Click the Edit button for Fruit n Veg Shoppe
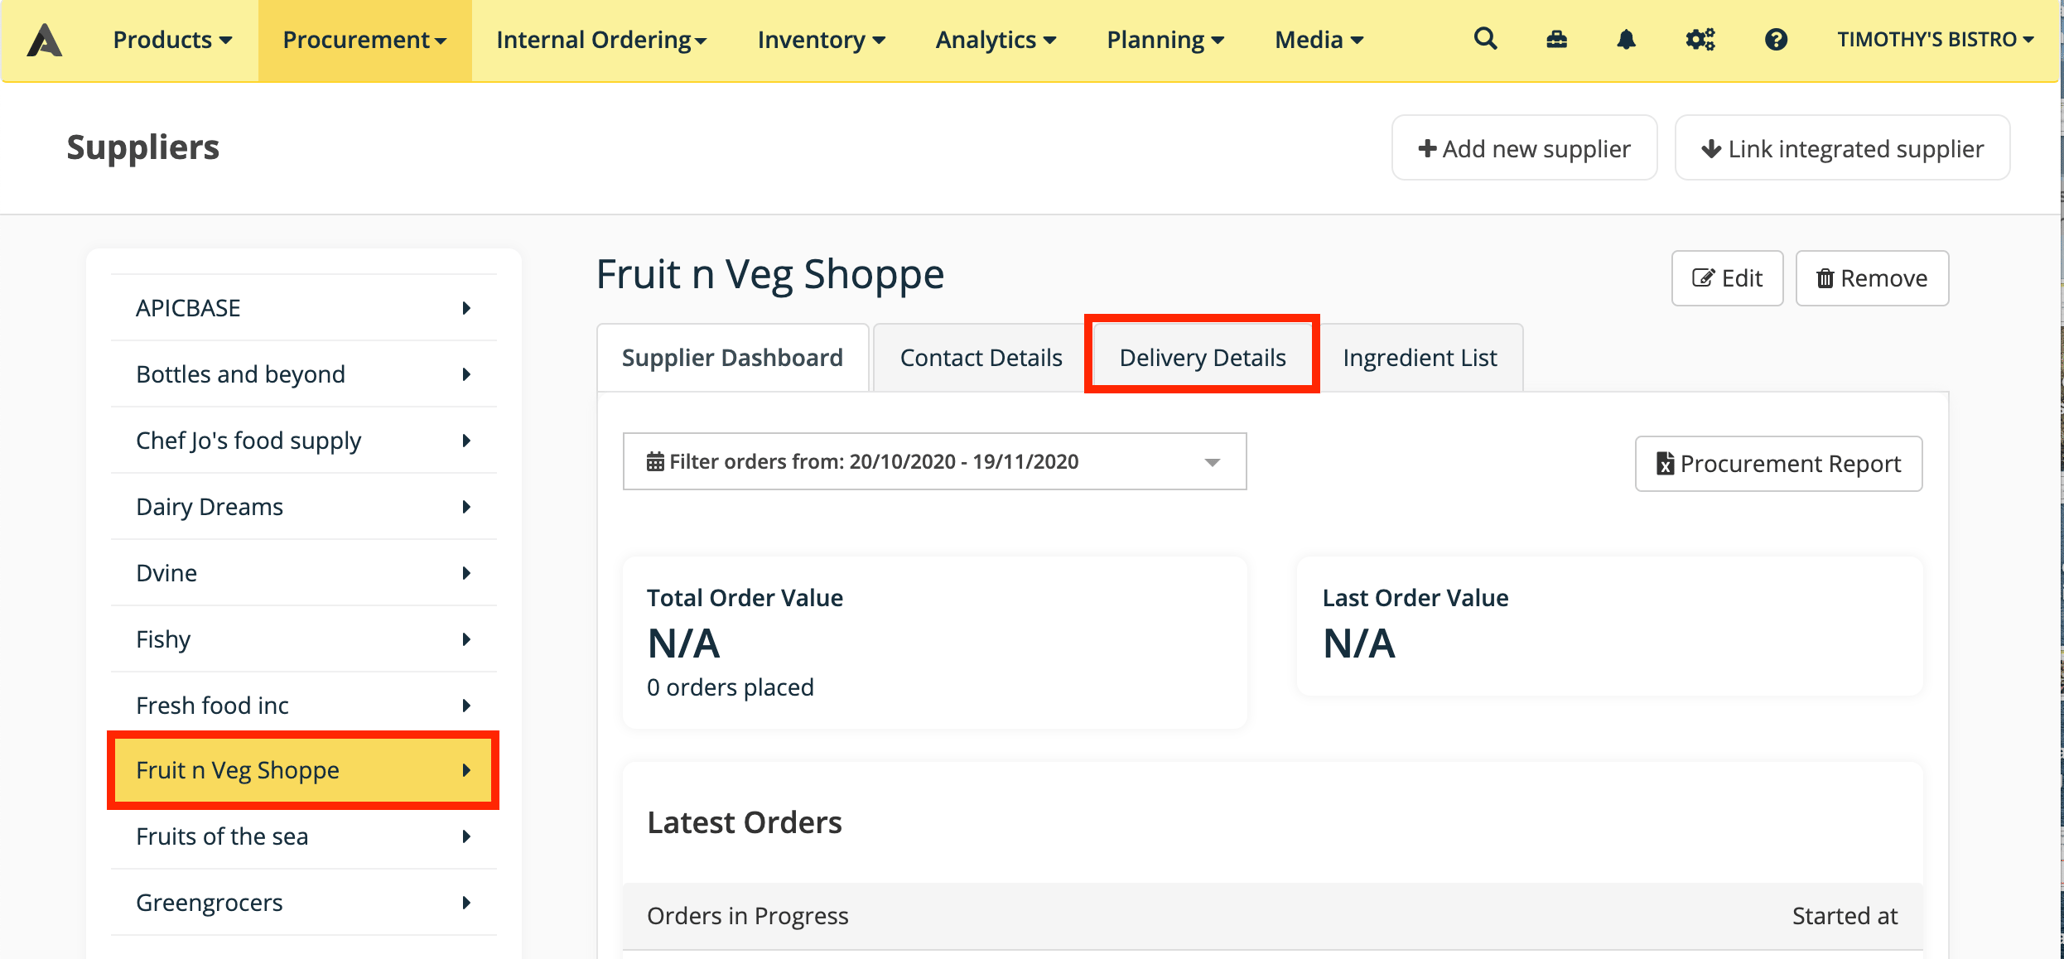Image resolution: width=2064 pixels, height=959 pixels. pos(1727,278)
